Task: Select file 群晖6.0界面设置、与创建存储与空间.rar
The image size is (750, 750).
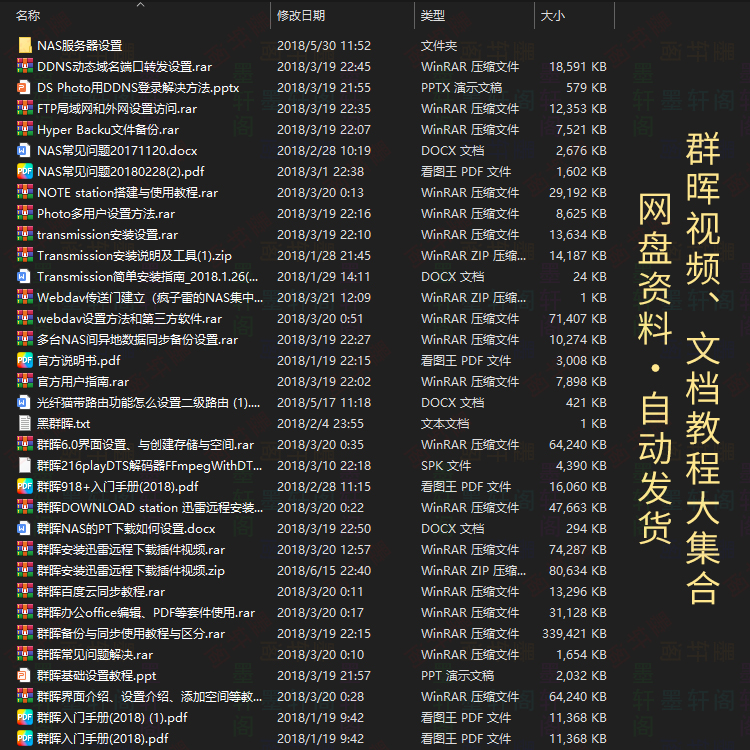Action: click(145, 445)
